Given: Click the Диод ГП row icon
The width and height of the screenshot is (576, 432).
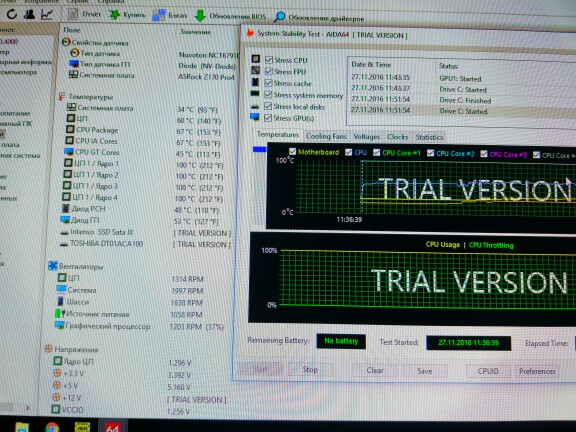Looking at the screenshot, I should point(64,220).
